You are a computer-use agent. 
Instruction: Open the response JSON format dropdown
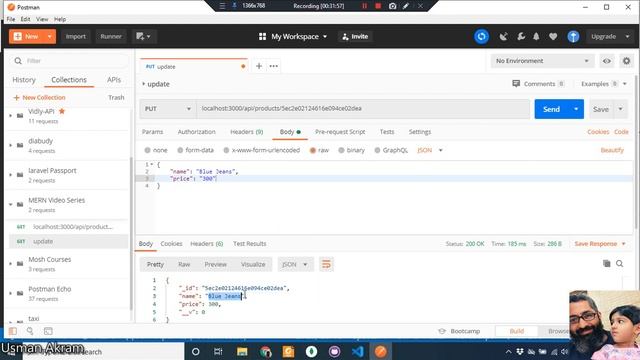(295, 264)
